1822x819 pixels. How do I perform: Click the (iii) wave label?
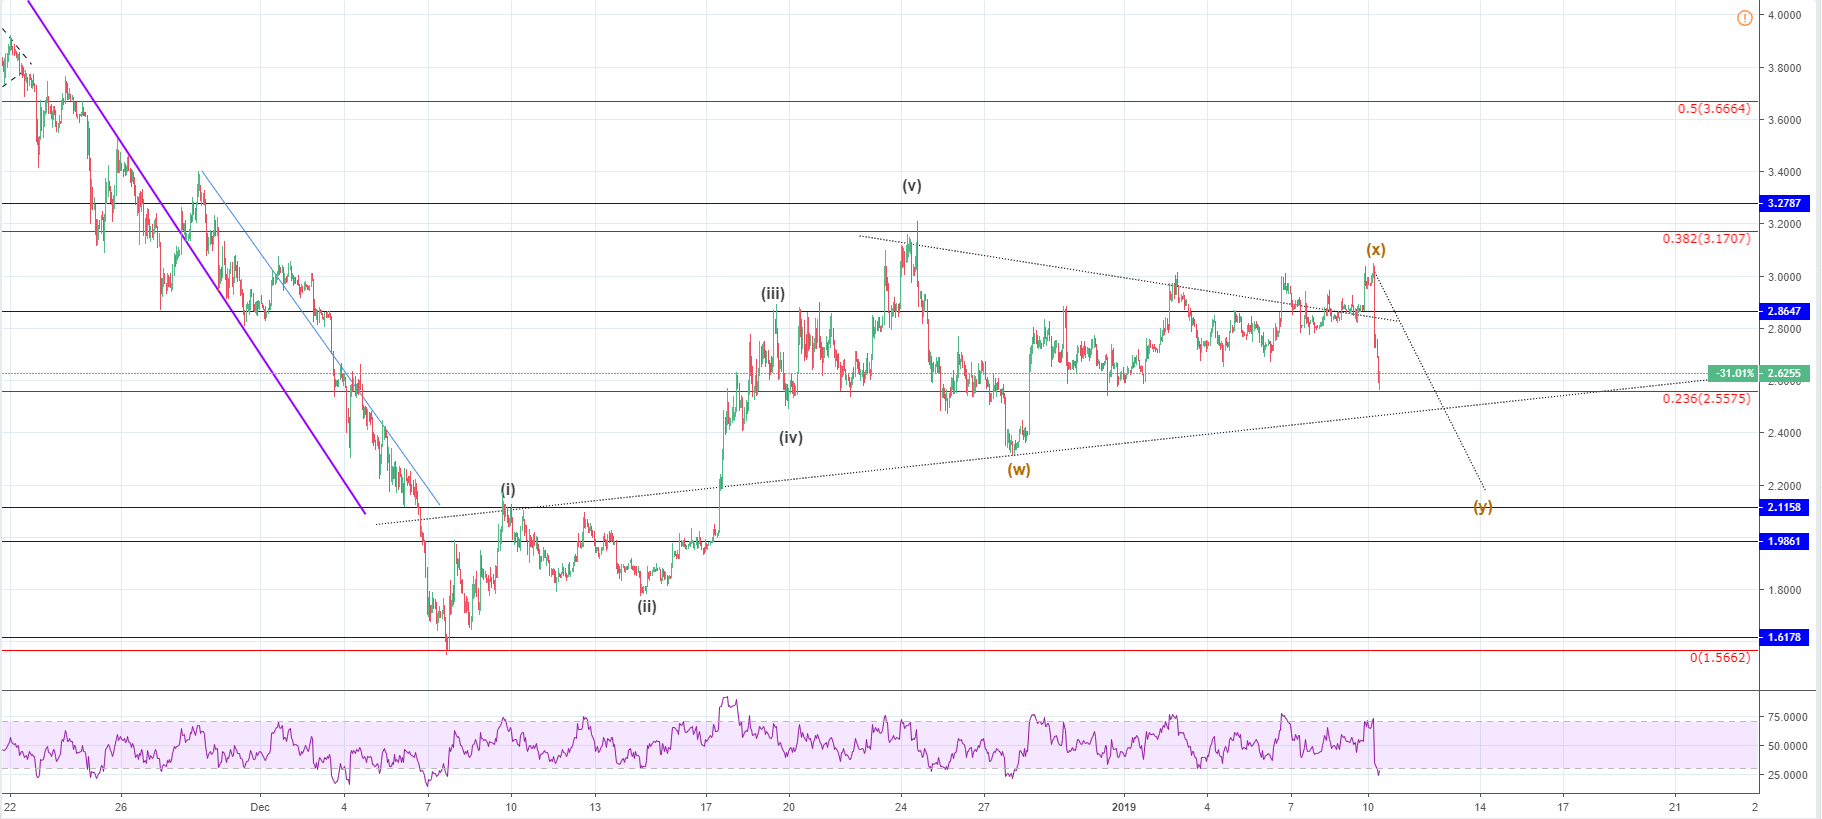[773, 294]
